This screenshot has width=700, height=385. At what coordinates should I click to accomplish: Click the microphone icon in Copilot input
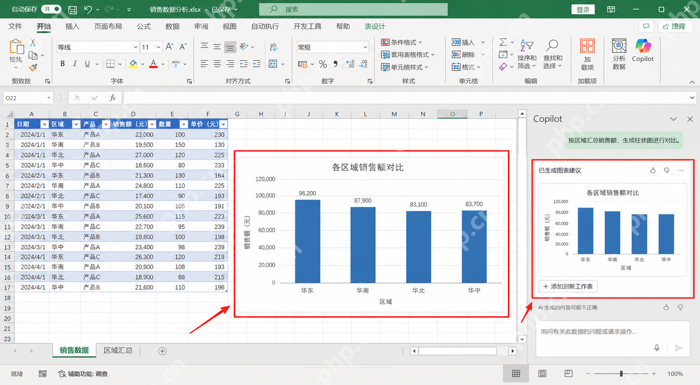[657, 347]
